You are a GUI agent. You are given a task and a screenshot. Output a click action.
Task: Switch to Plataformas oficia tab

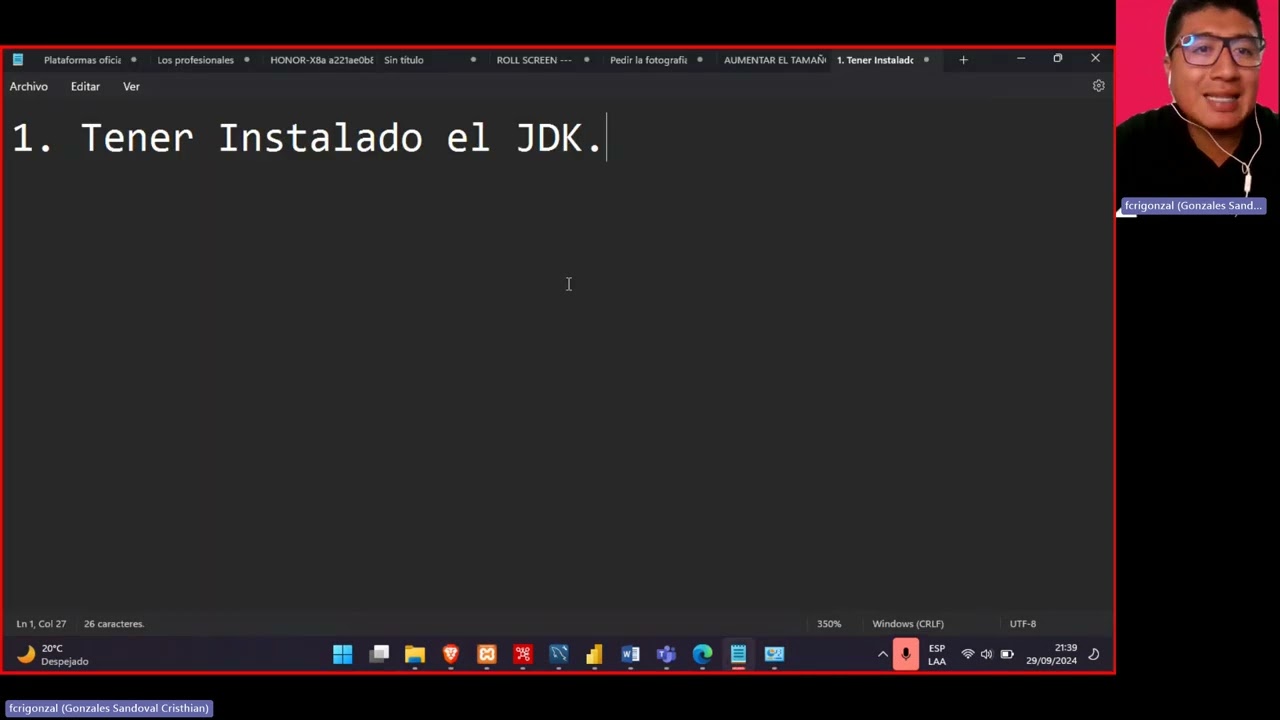[x=82, y=60]
